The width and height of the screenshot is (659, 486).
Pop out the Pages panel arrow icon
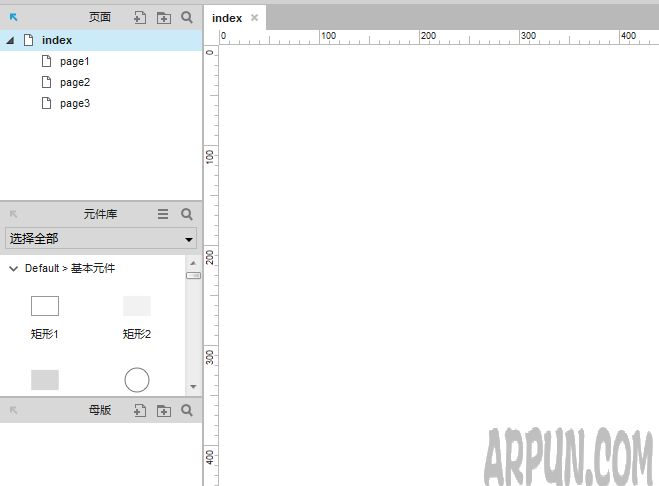[x=14, y=17]
